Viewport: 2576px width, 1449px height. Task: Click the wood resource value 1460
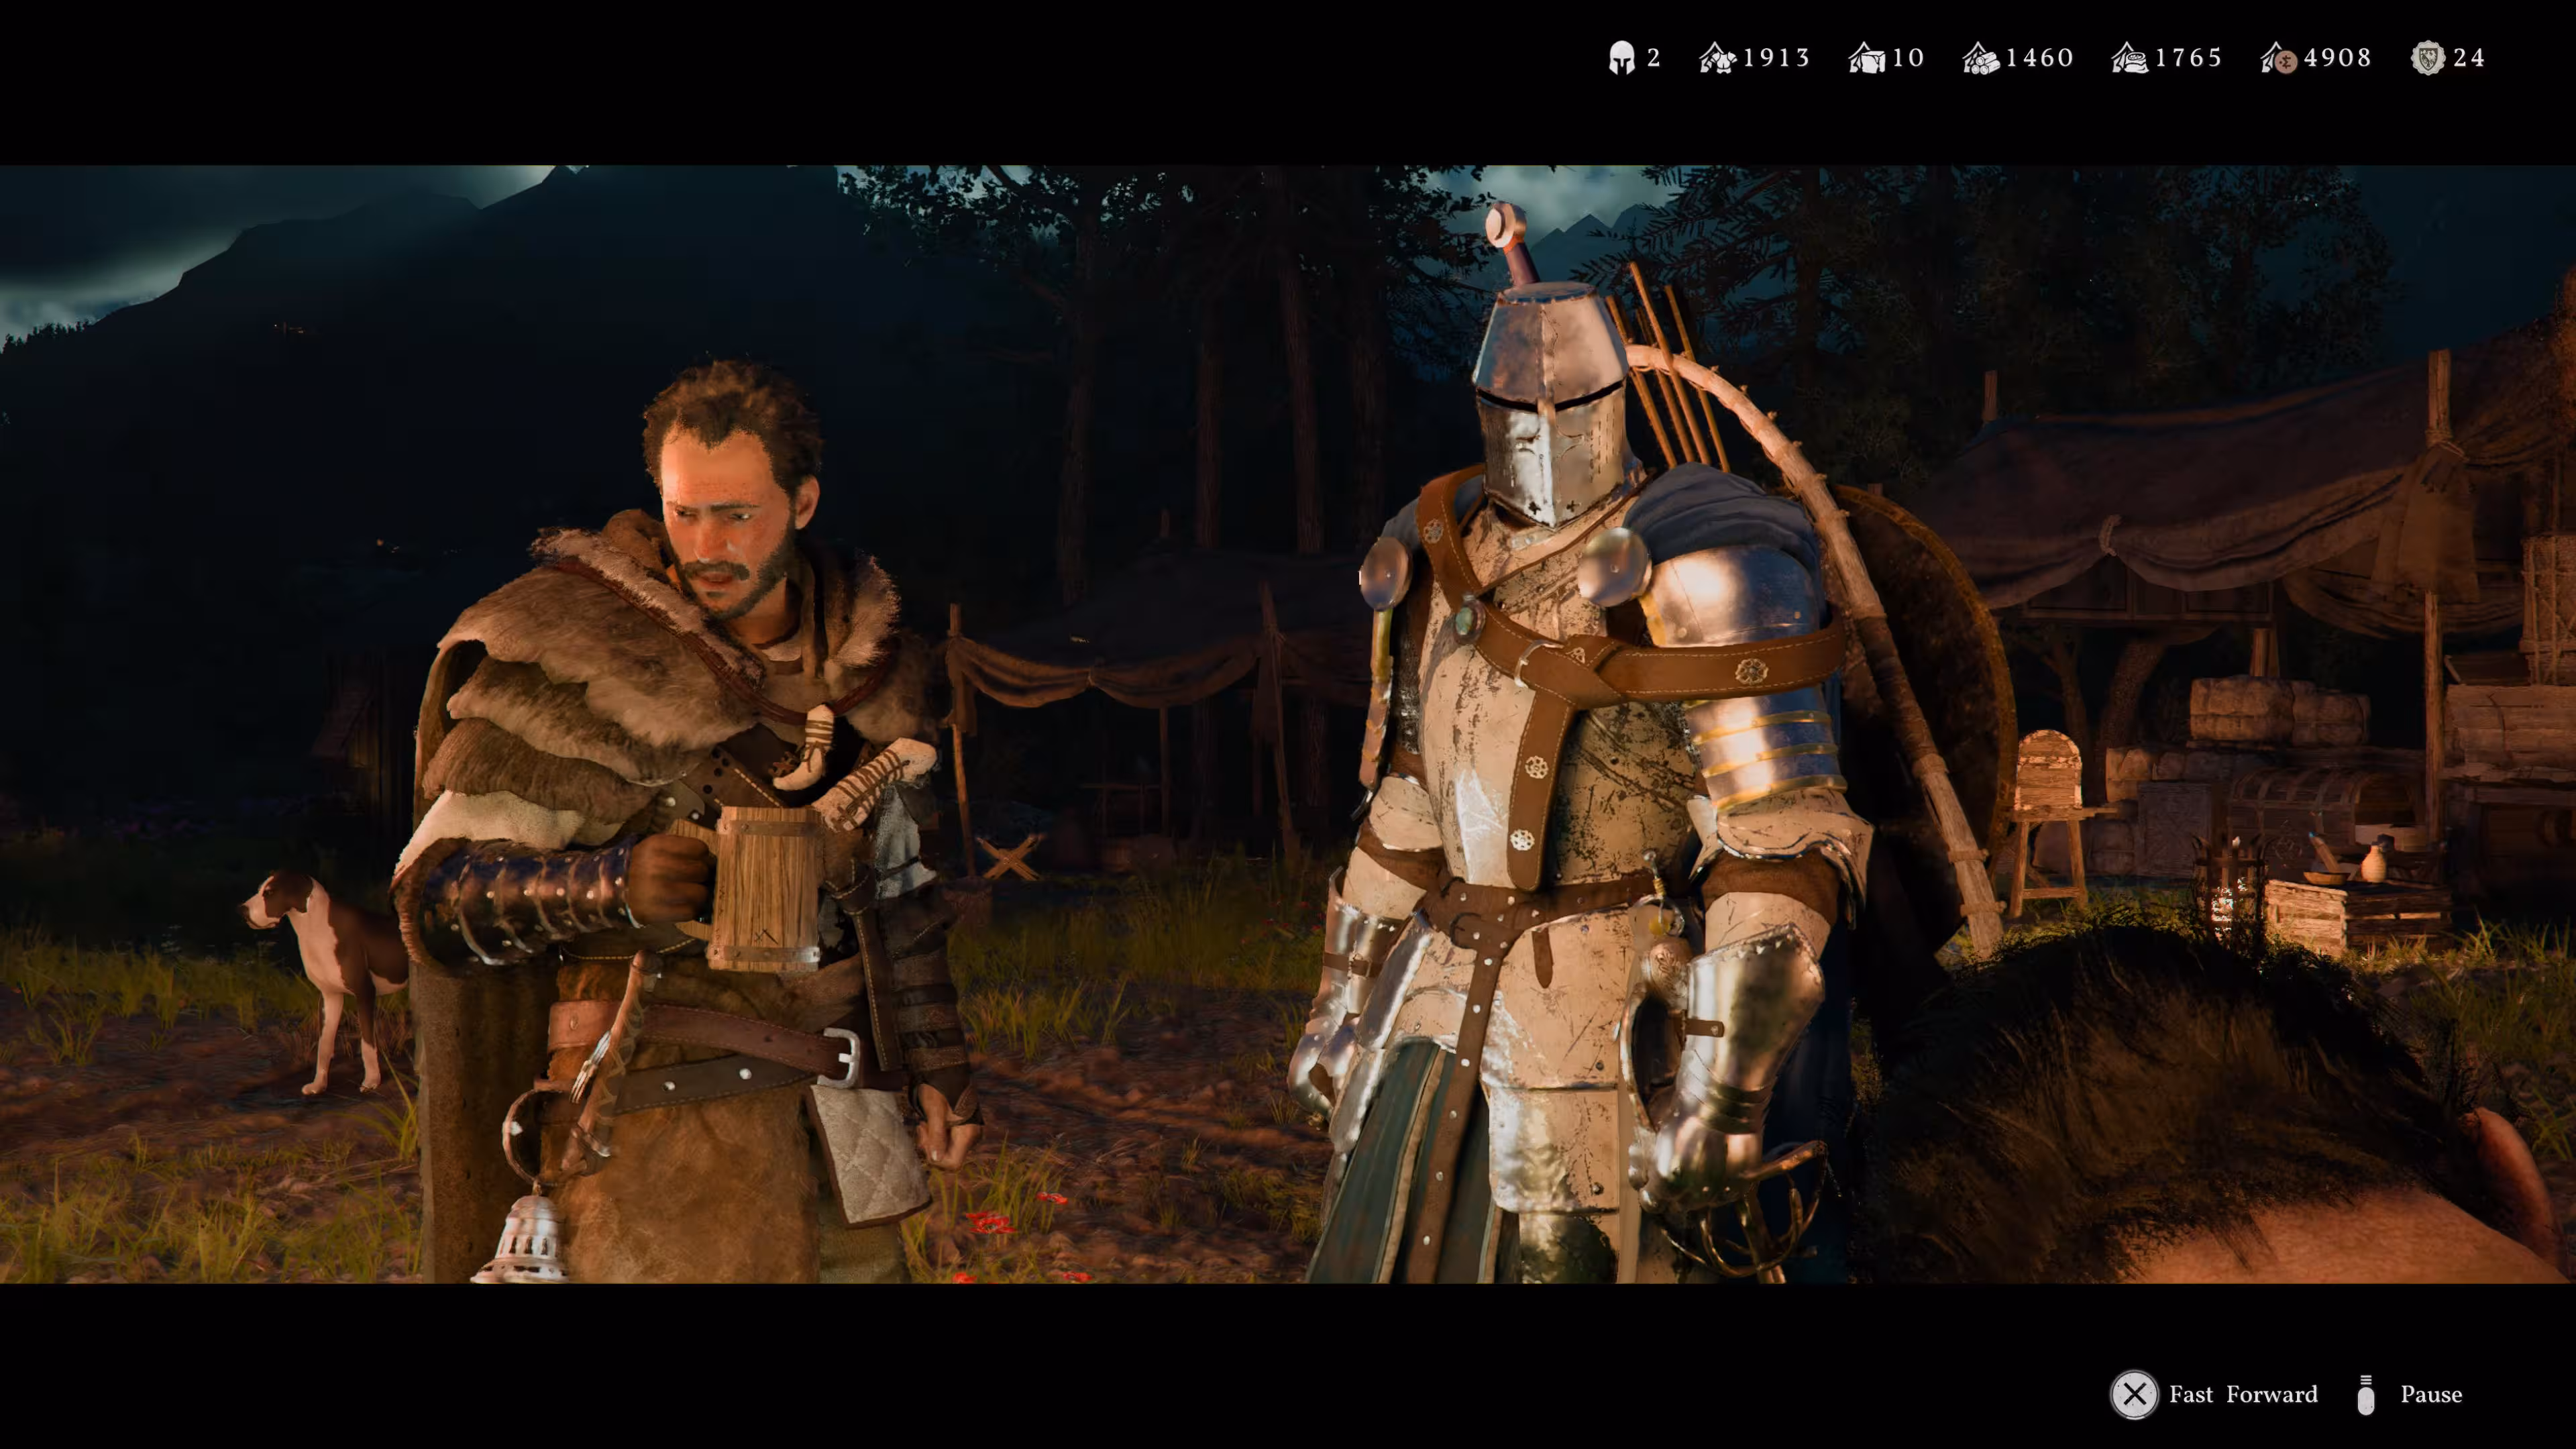[x=2040, y=58]
